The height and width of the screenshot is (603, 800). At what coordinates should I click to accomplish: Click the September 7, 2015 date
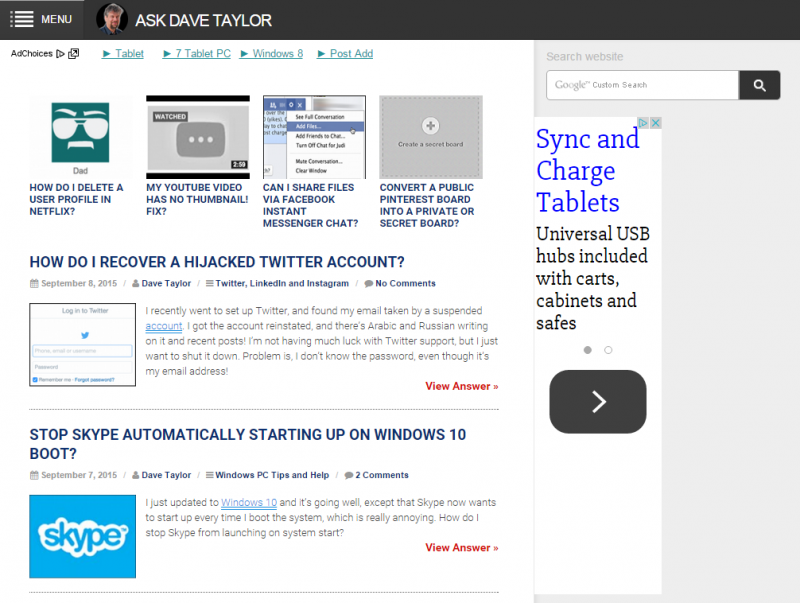pyautogui.click(x=79, y=475)
